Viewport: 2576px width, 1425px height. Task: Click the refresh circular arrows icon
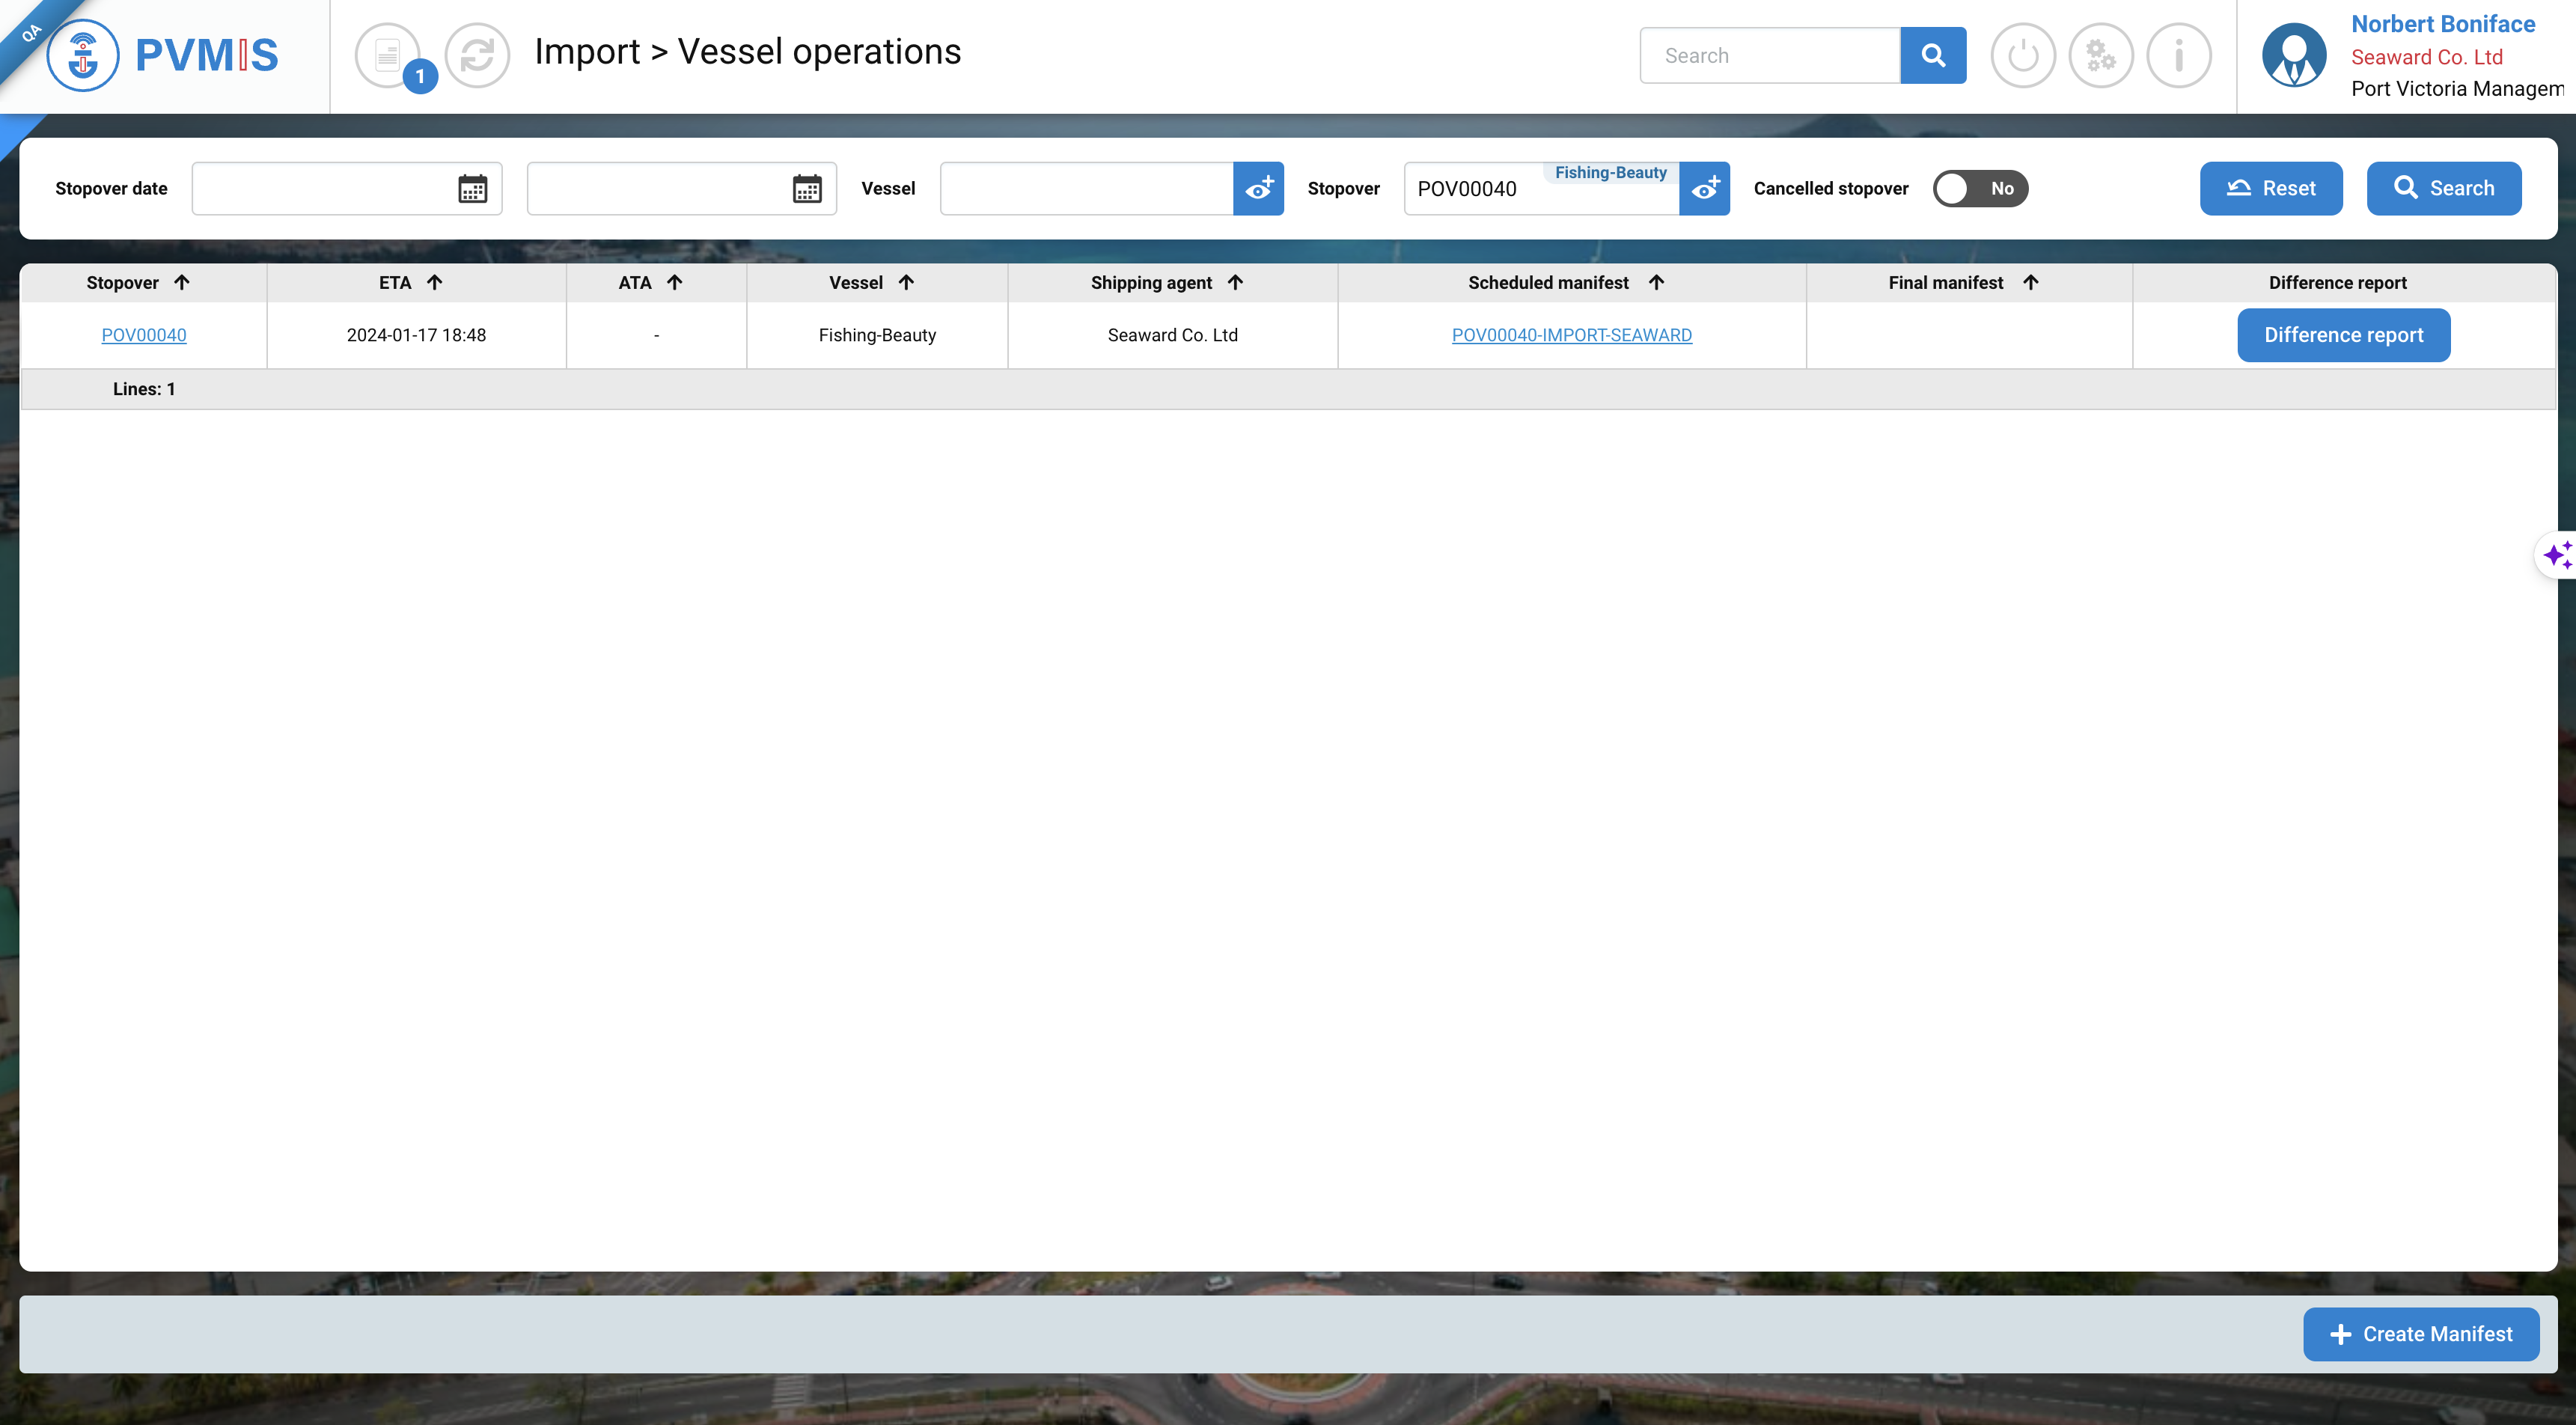(477, 55)
